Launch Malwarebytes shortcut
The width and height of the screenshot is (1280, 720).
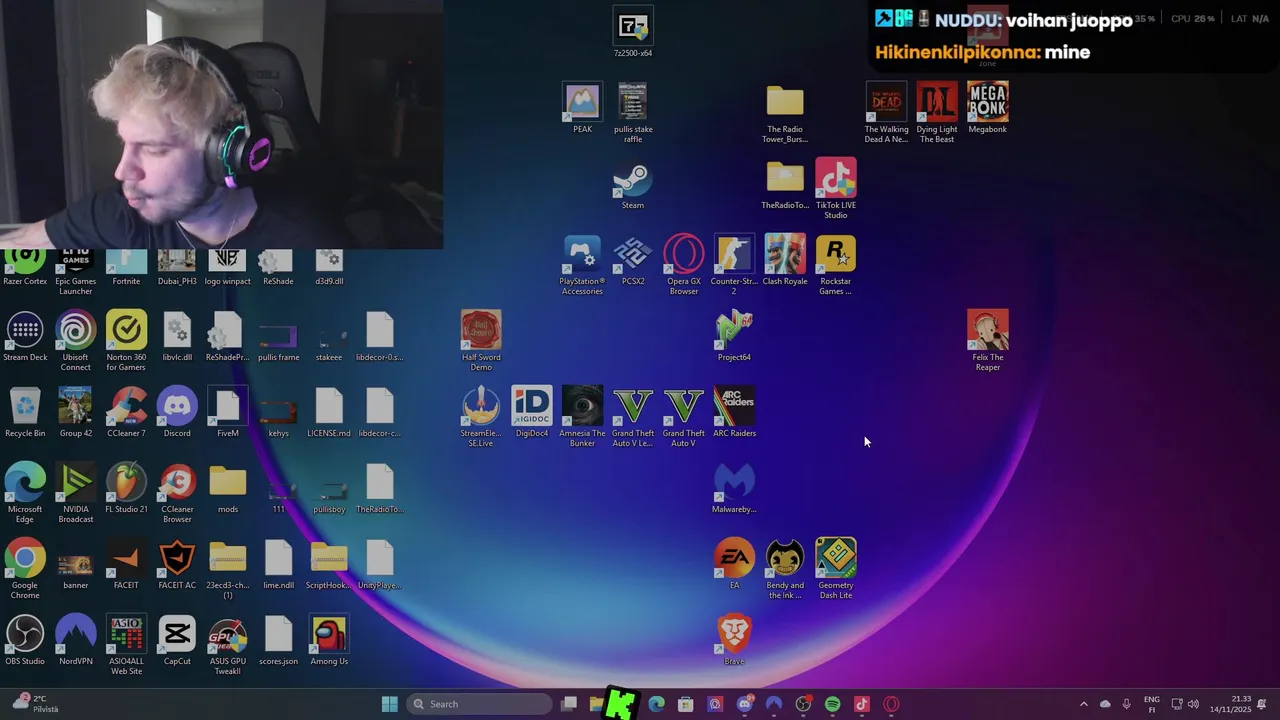coord(734,488)
